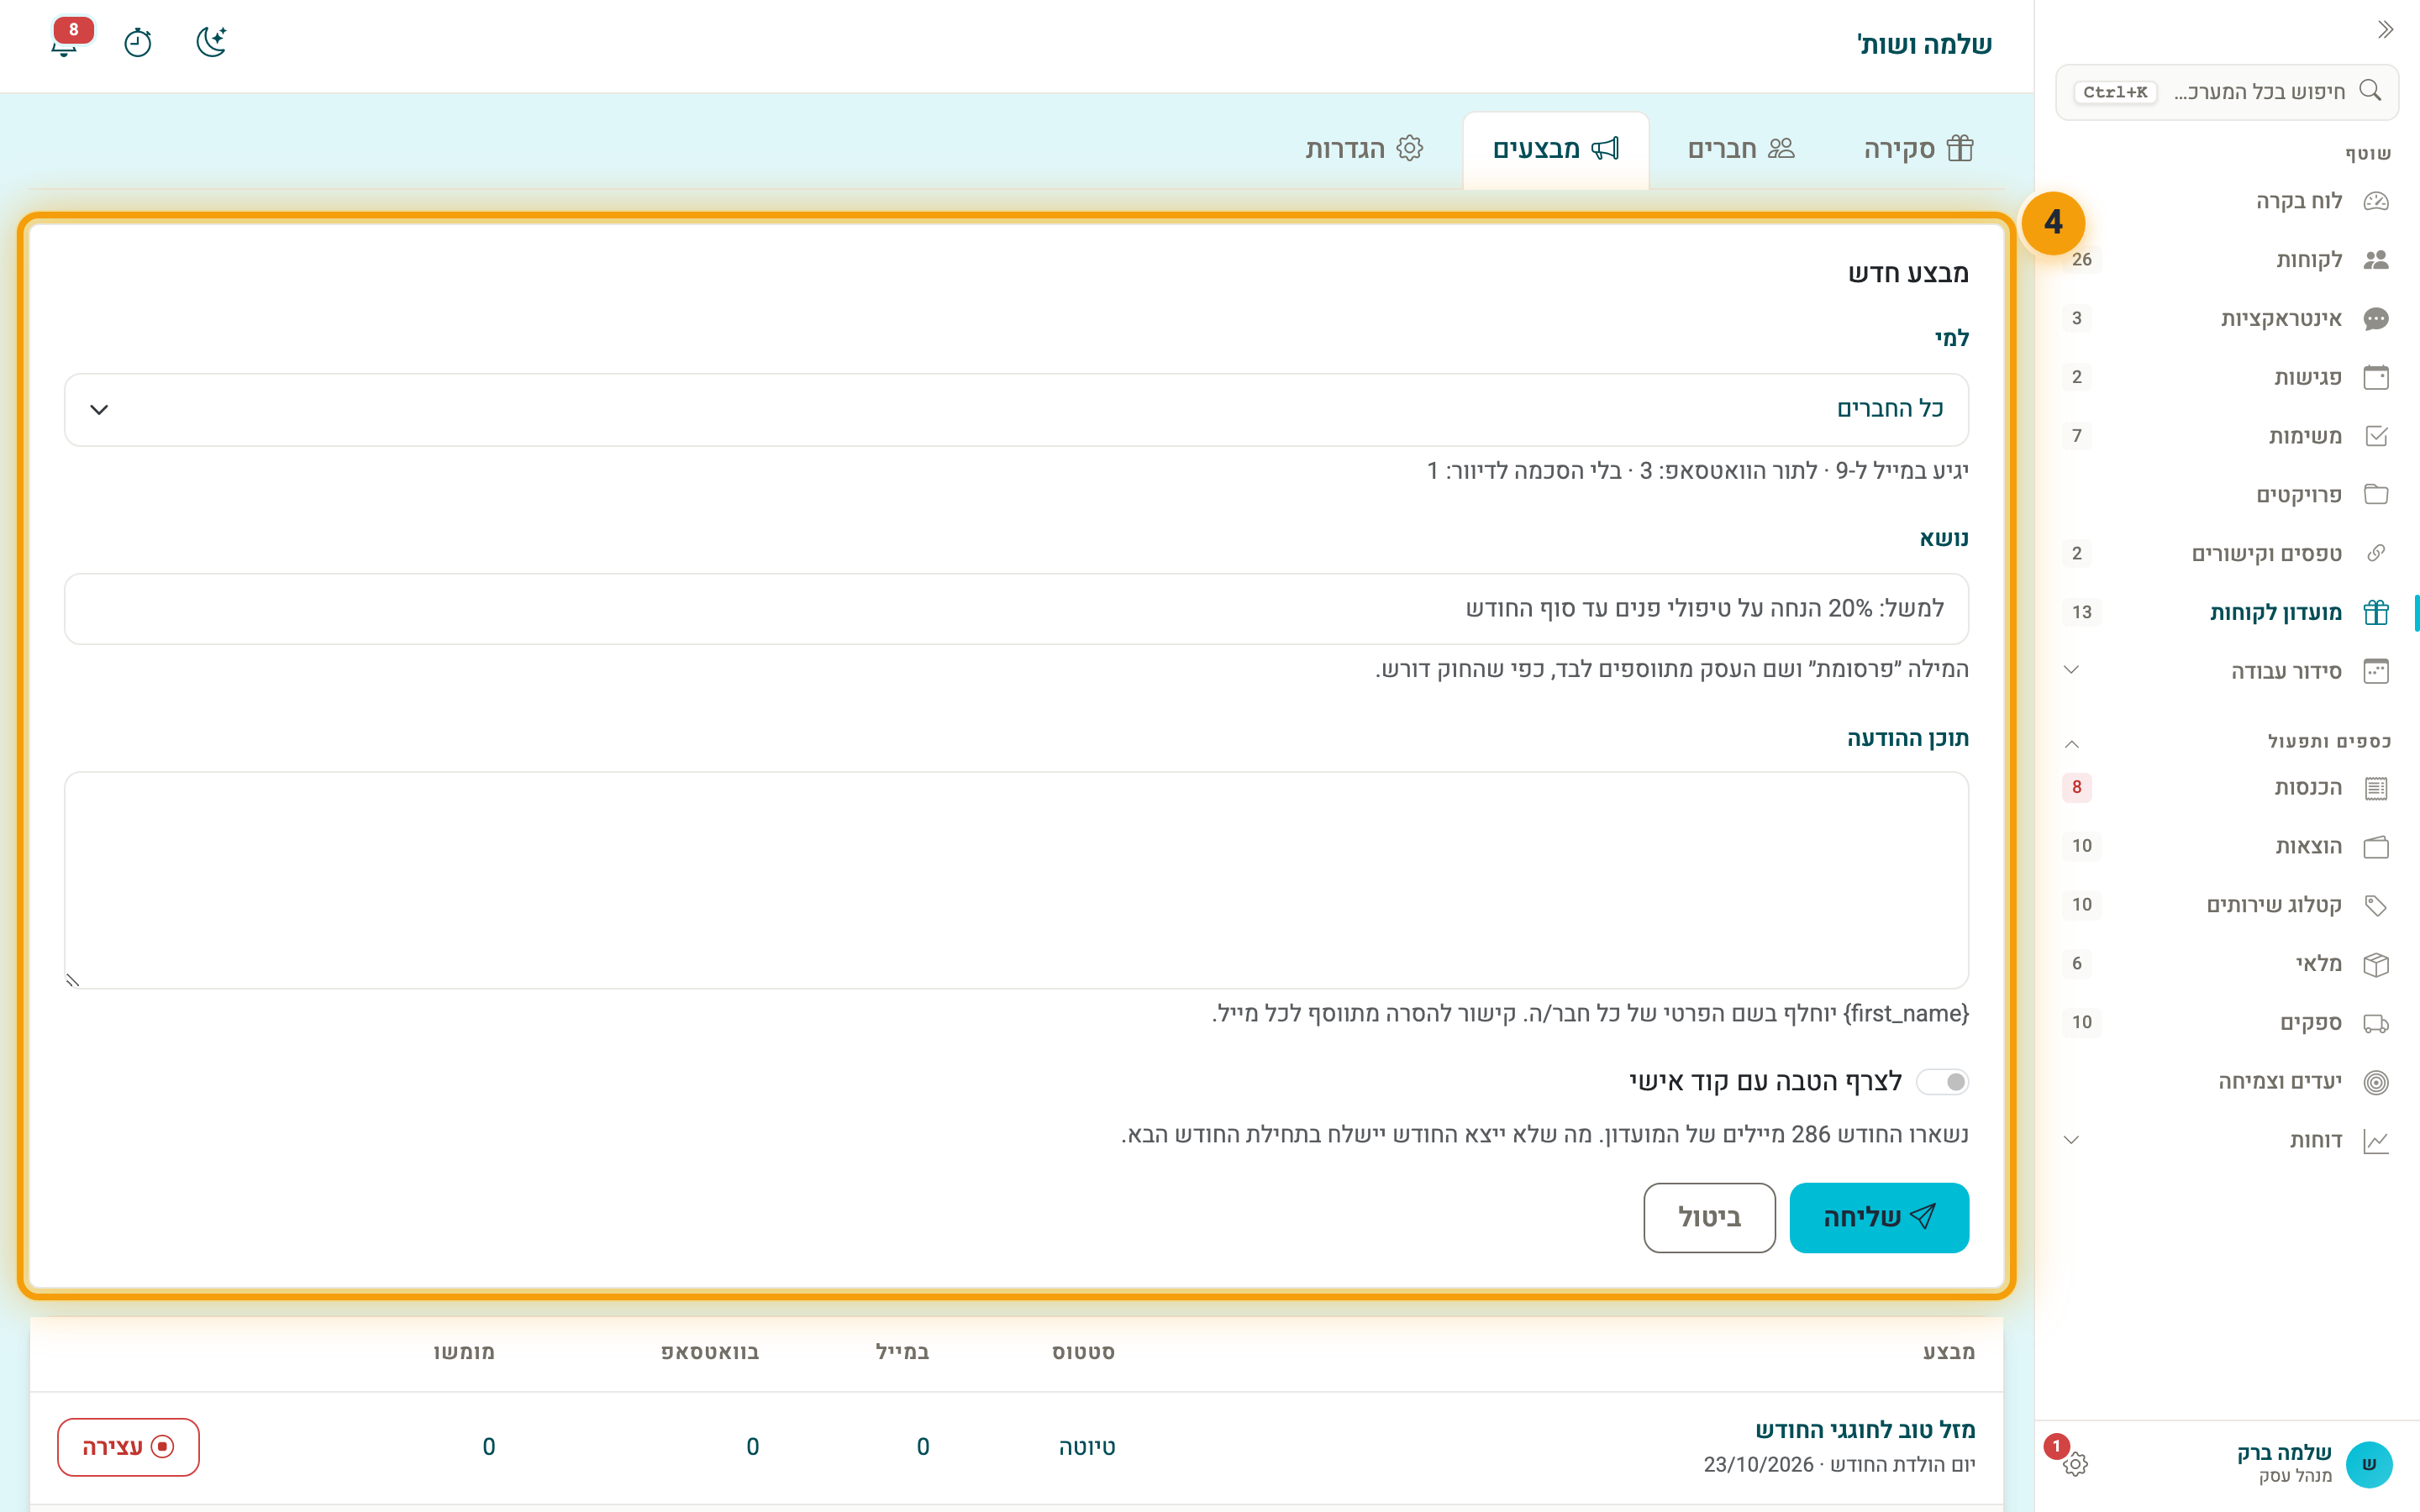Open פגישות calendar icon
The height and width of the screenshot is (1512, 2420).
pyautogui.click(x=2376, y=377)
